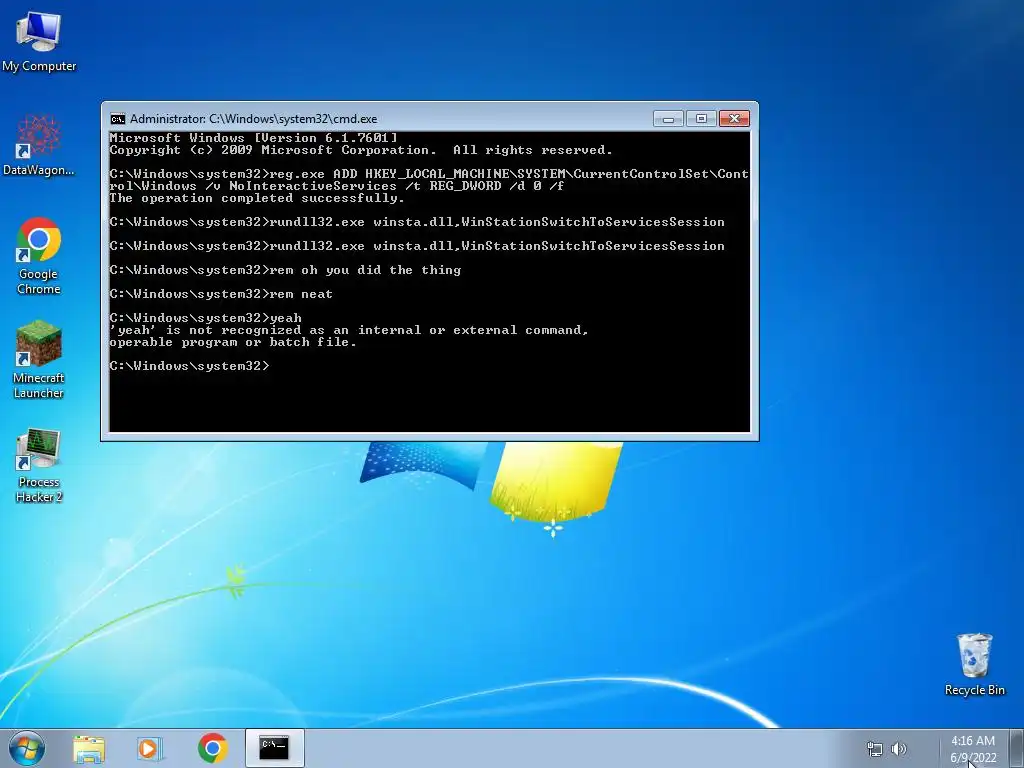Screen dimensions: 1024x768
Task: Click the cmd.exe window title bar text
Action: (x=253, y=119)
